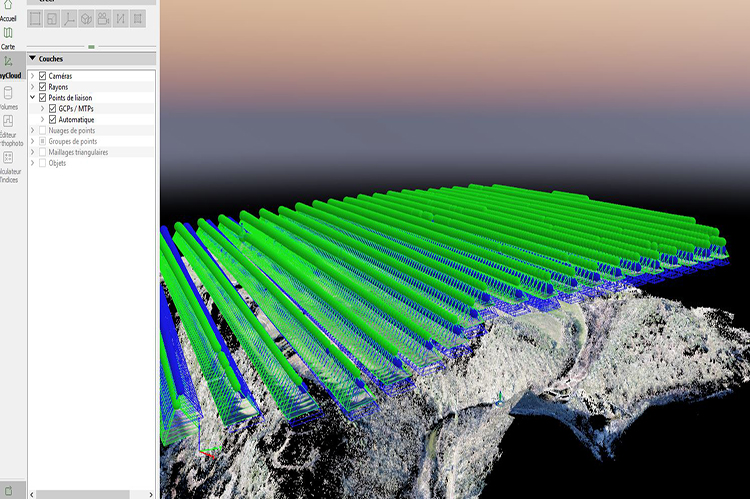The height and width of the screenshot is (499, 750).
Task: Expand the Caméras layer node
Action: tap(32, 76)
